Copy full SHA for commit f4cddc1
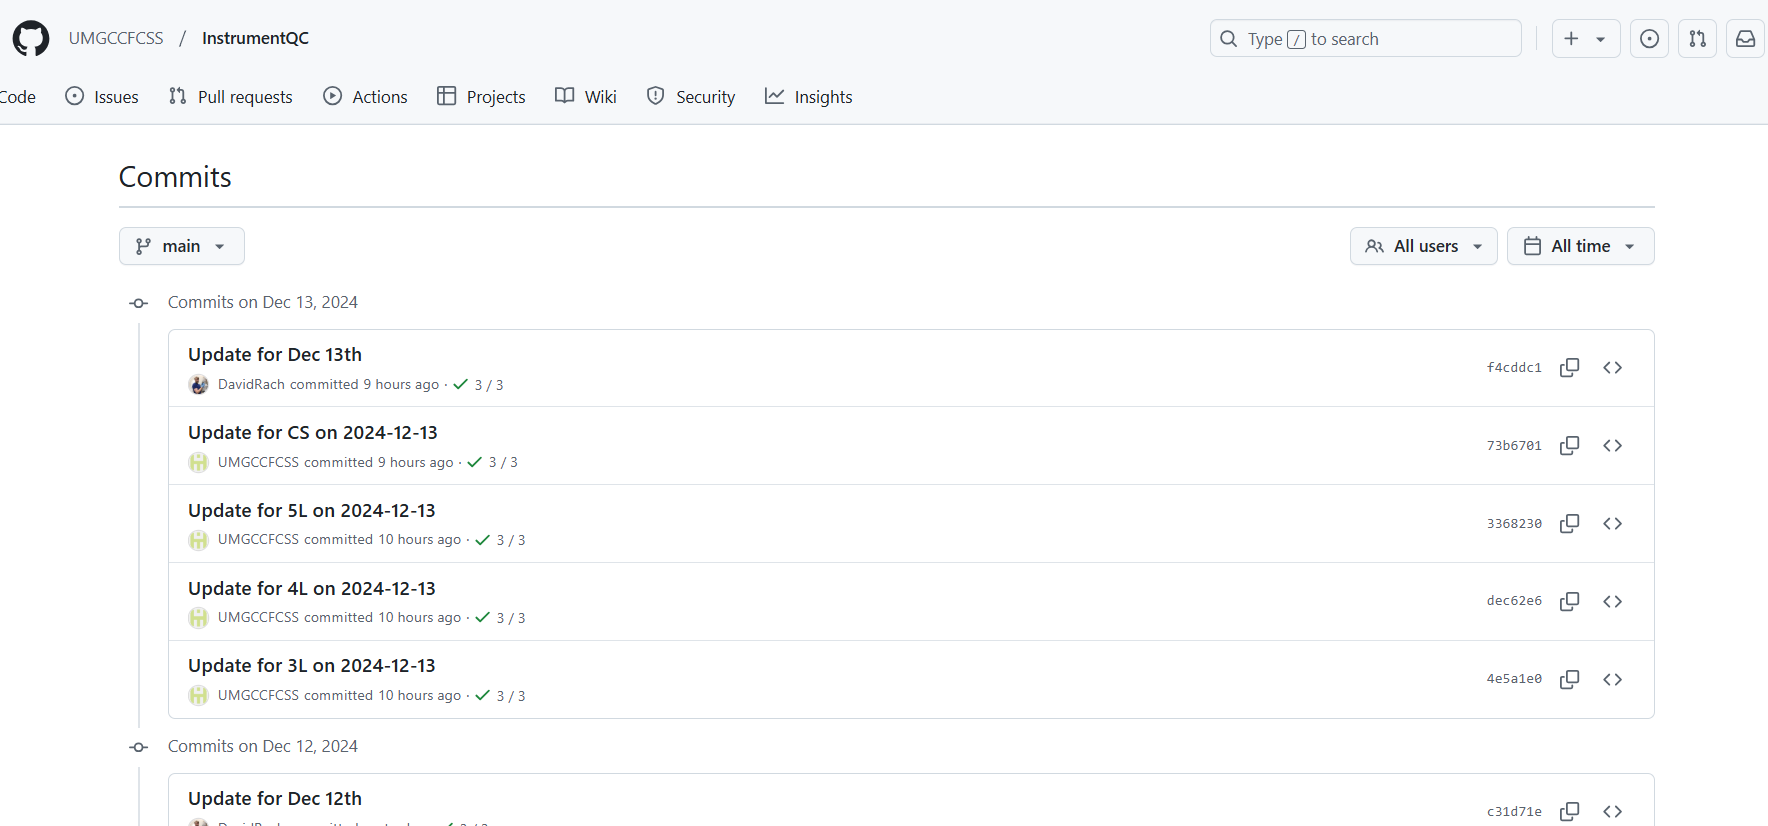This screenshot has width=1768, height=826. coord(1569,368)
